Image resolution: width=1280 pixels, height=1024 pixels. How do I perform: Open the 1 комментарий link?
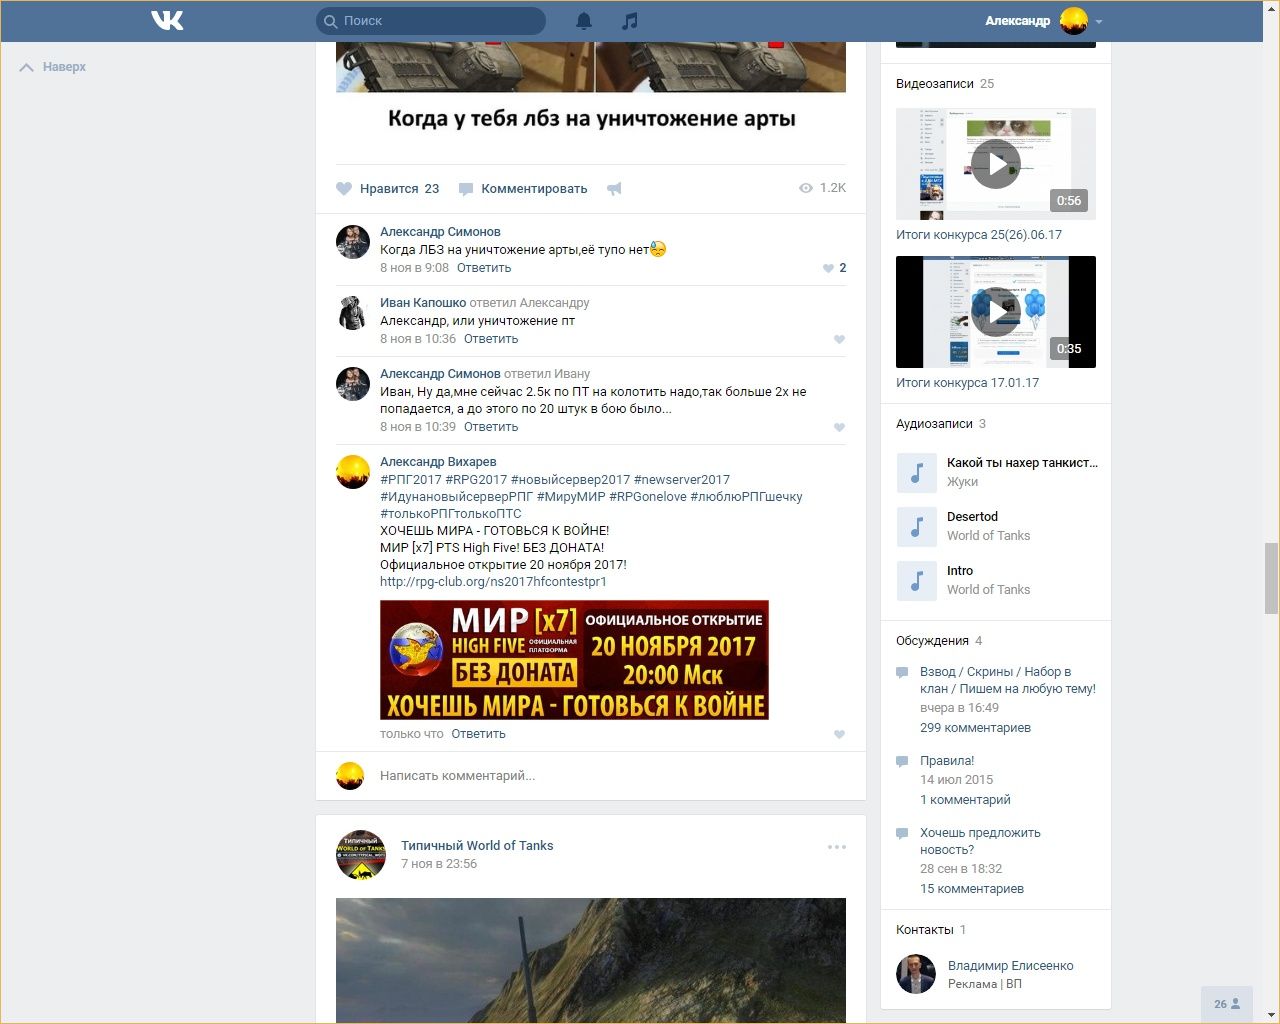(965, 800)
